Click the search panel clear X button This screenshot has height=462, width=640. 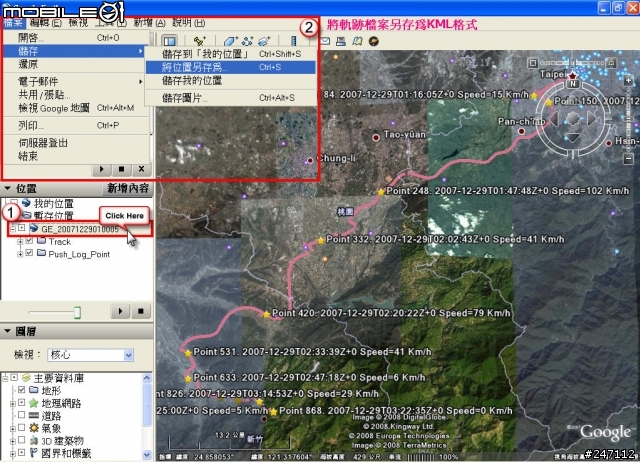pyautogui.click(x=141, y=169)
